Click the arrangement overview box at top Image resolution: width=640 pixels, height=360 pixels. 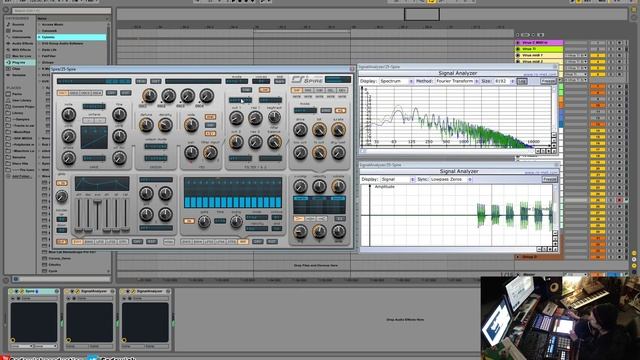pos(422,14)
